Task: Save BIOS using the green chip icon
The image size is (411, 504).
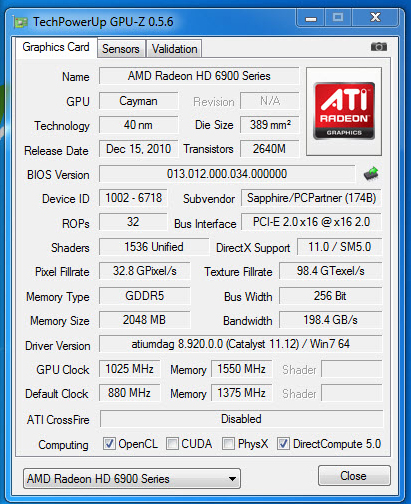Action: tap(371, 173)
